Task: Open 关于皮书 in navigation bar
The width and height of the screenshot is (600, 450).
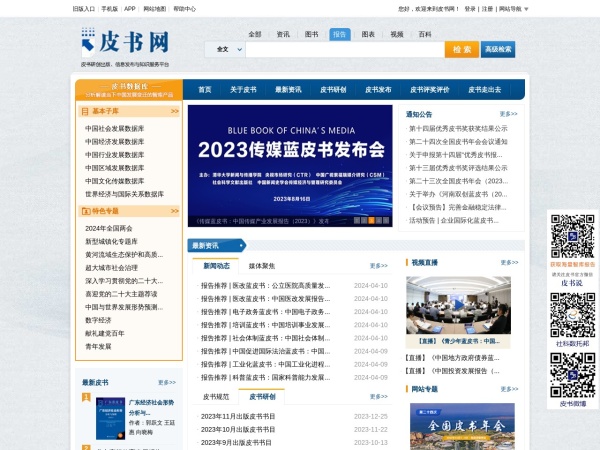Action: tap(243, 90)
